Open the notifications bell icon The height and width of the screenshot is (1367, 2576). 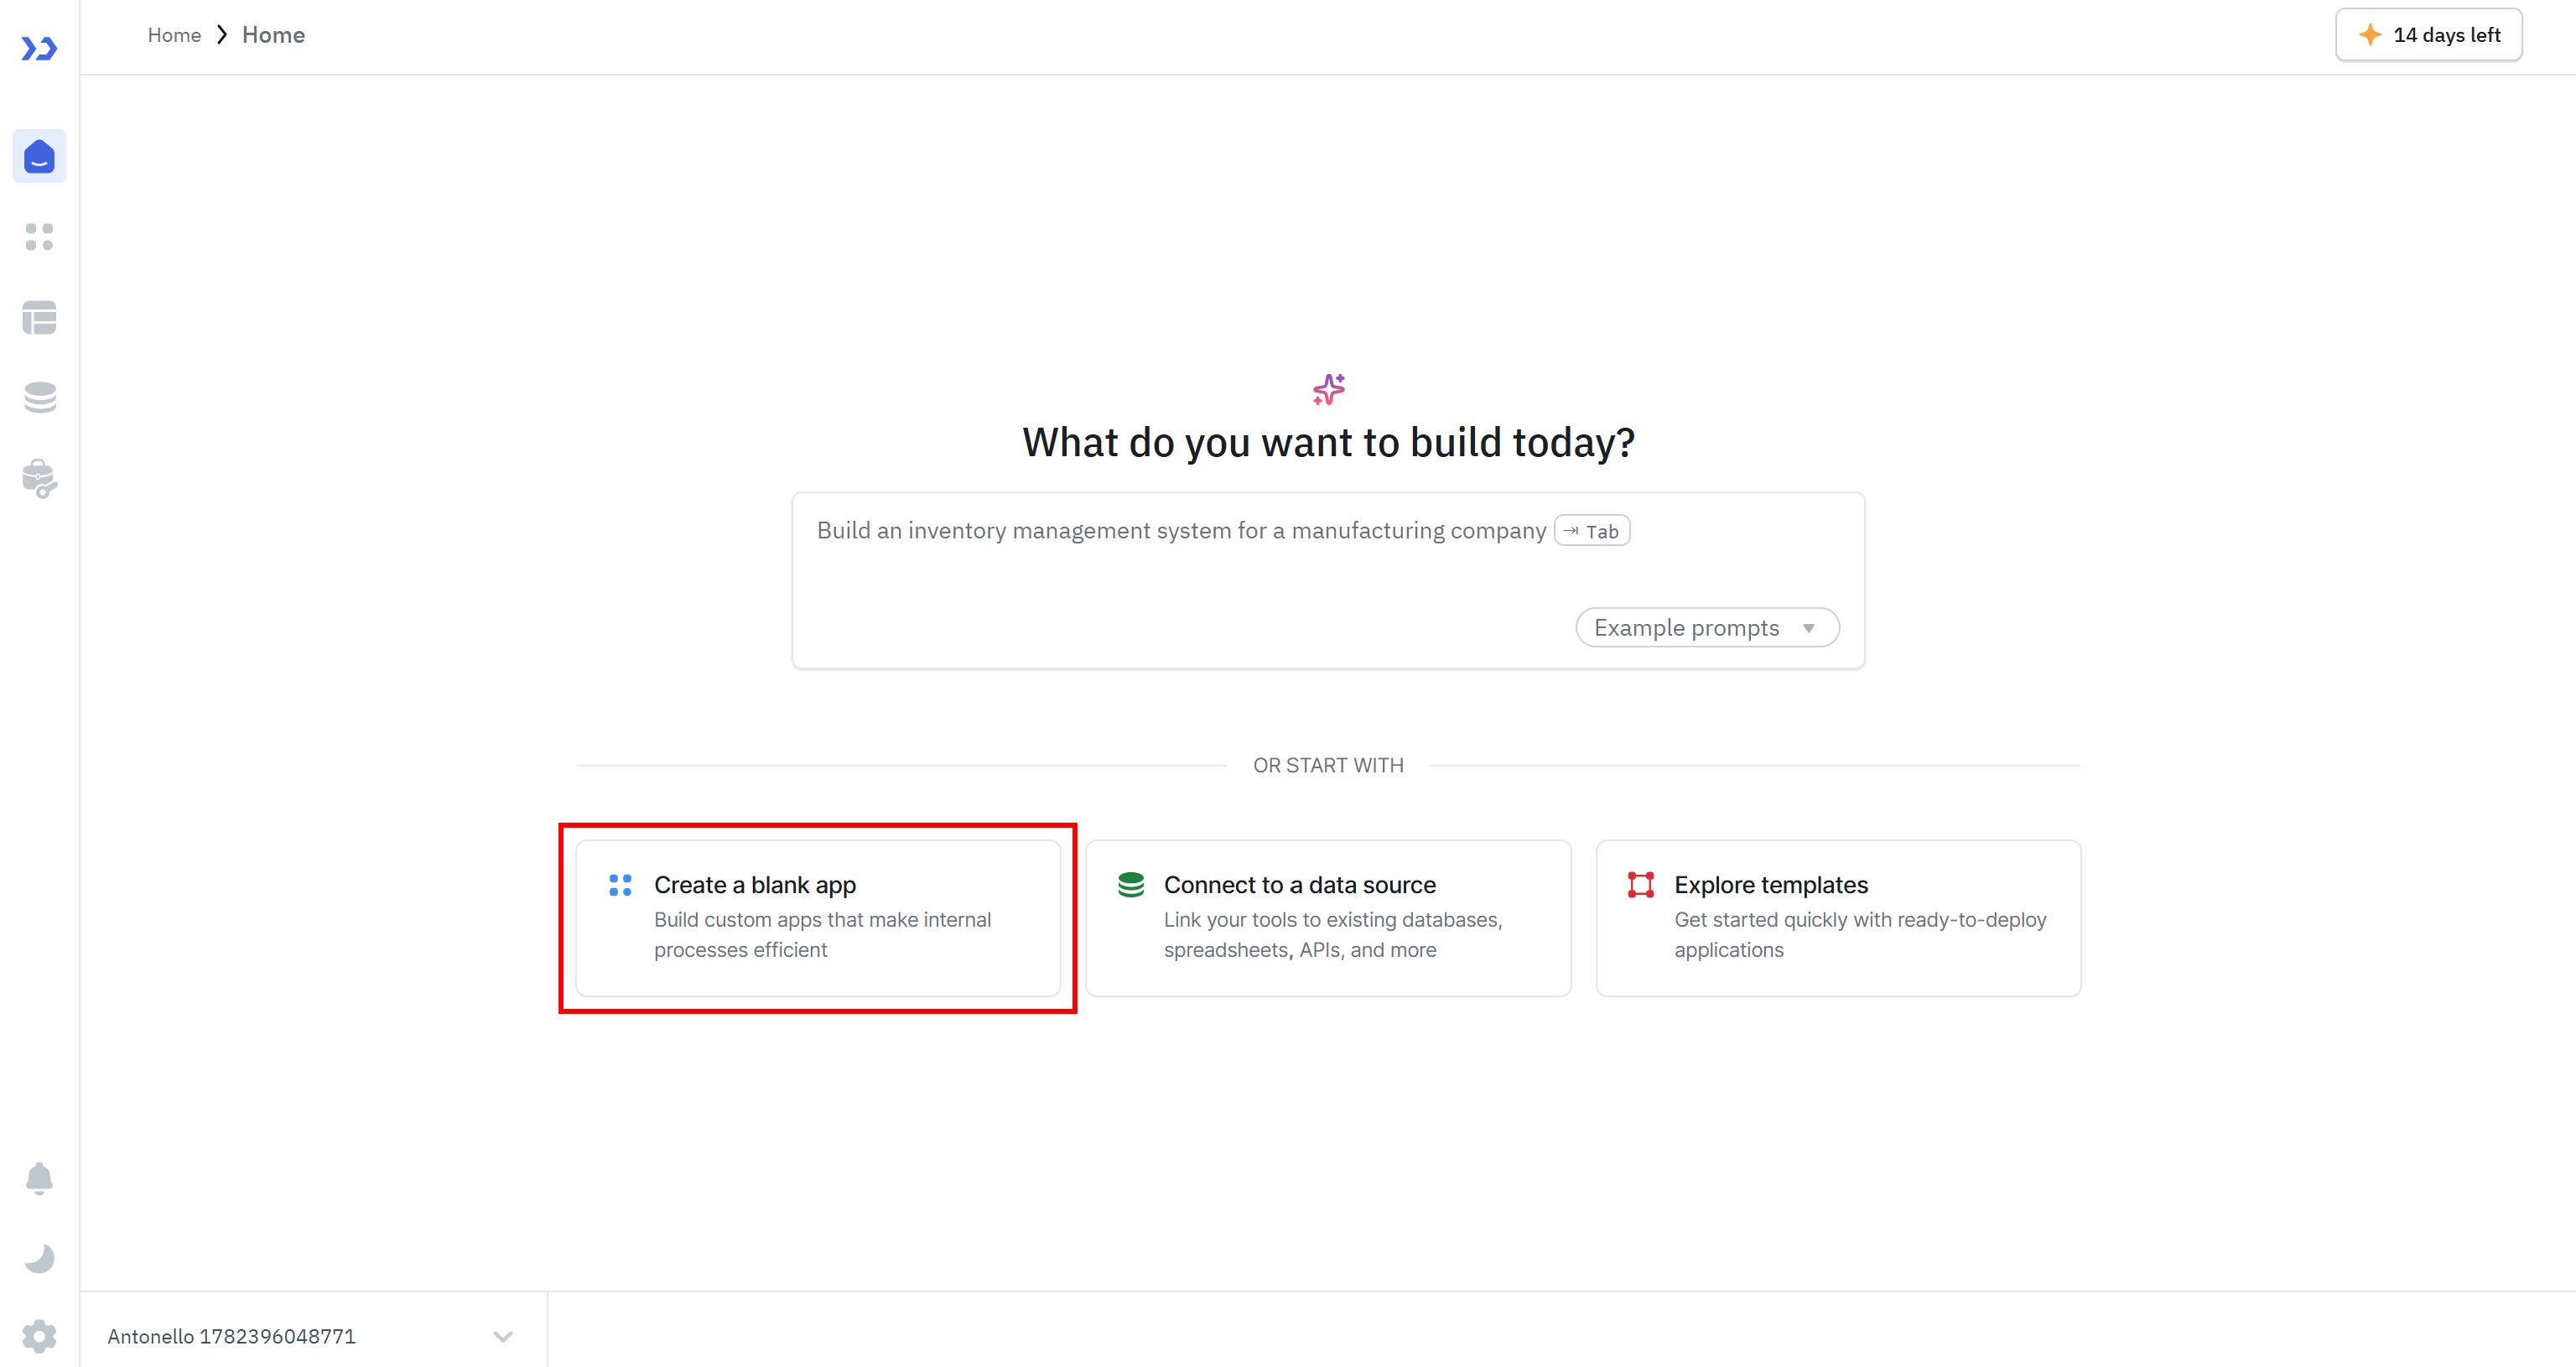[x=39, y=1179]
